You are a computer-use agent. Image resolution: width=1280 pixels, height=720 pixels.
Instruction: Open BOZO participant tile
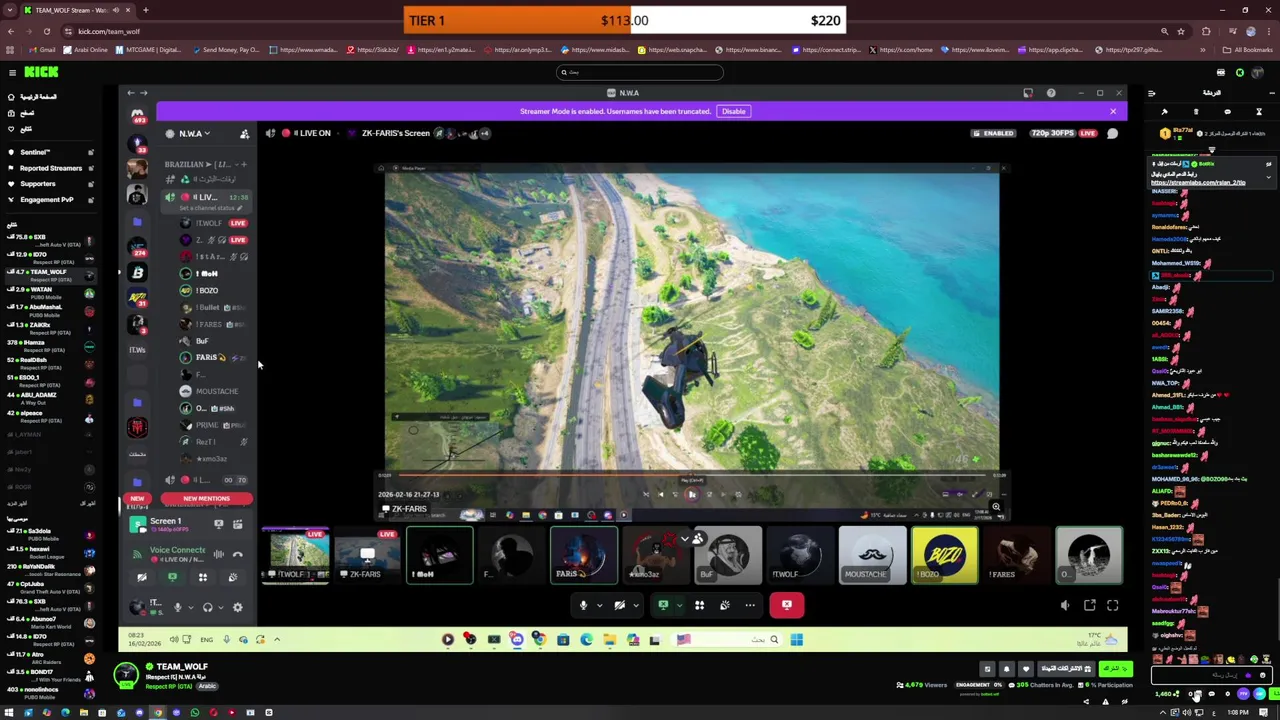(944, 555)
